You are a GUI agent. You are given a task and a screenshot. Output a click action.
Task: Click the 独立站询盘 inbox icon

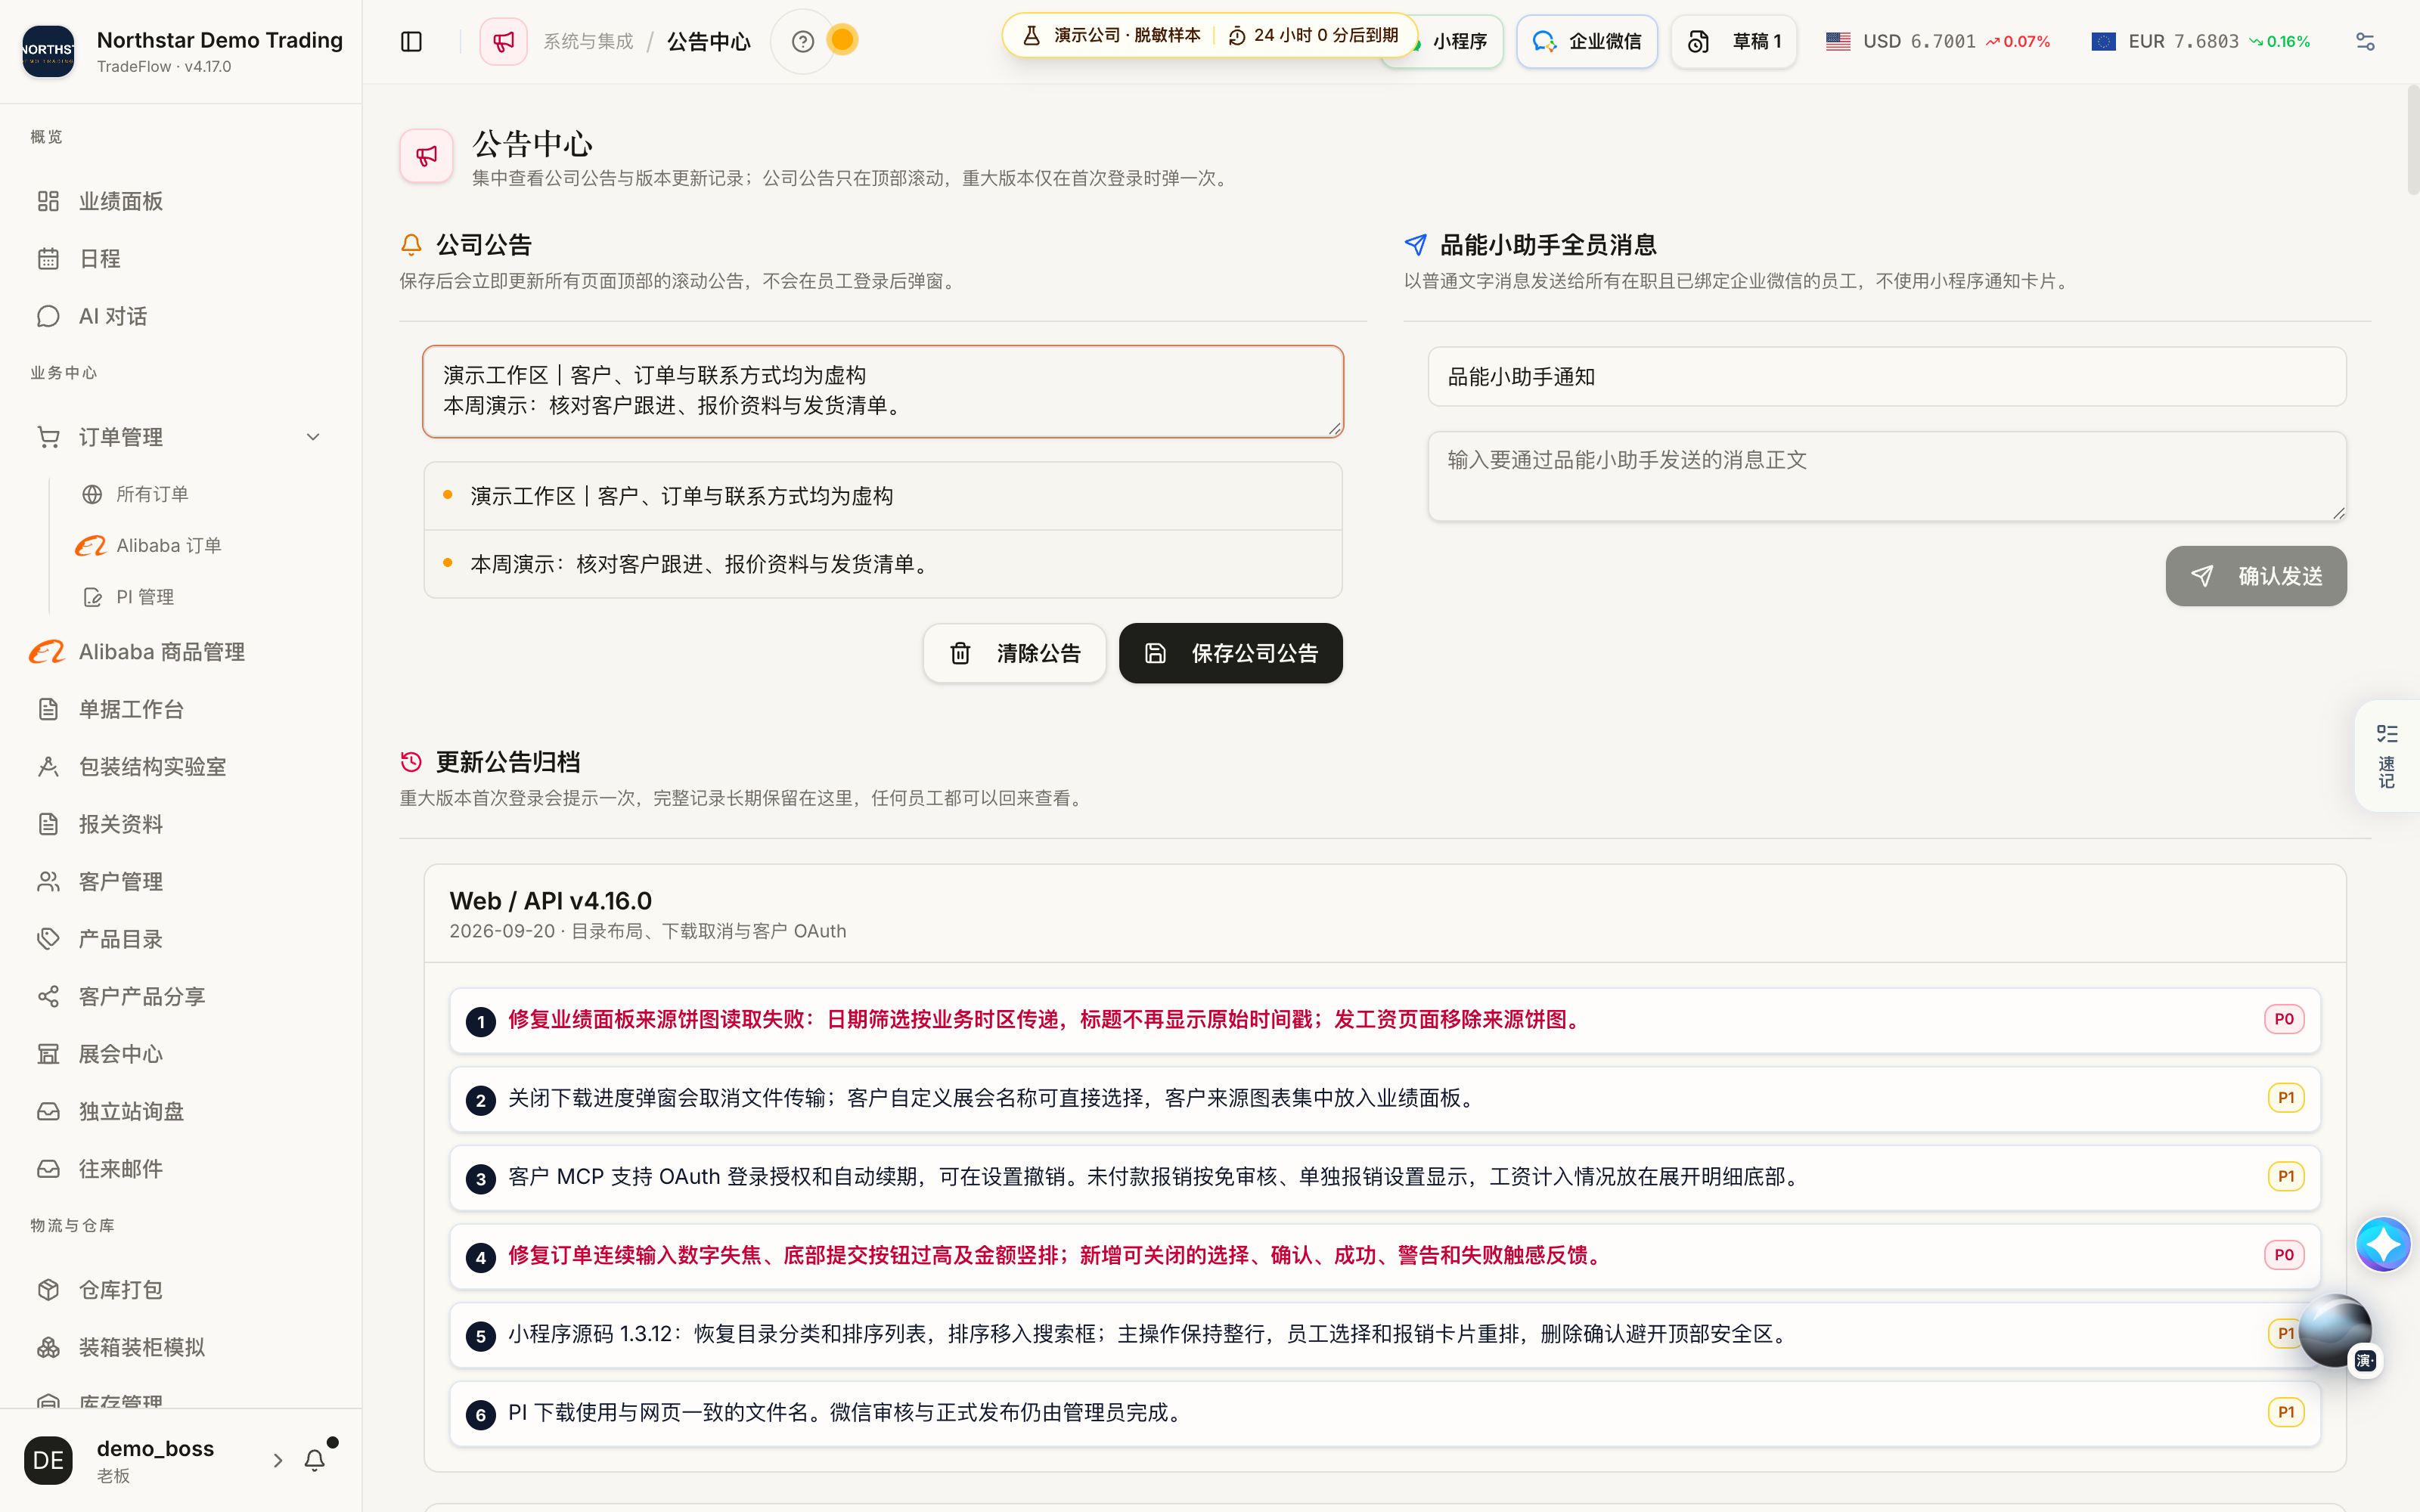[48, 1112]
